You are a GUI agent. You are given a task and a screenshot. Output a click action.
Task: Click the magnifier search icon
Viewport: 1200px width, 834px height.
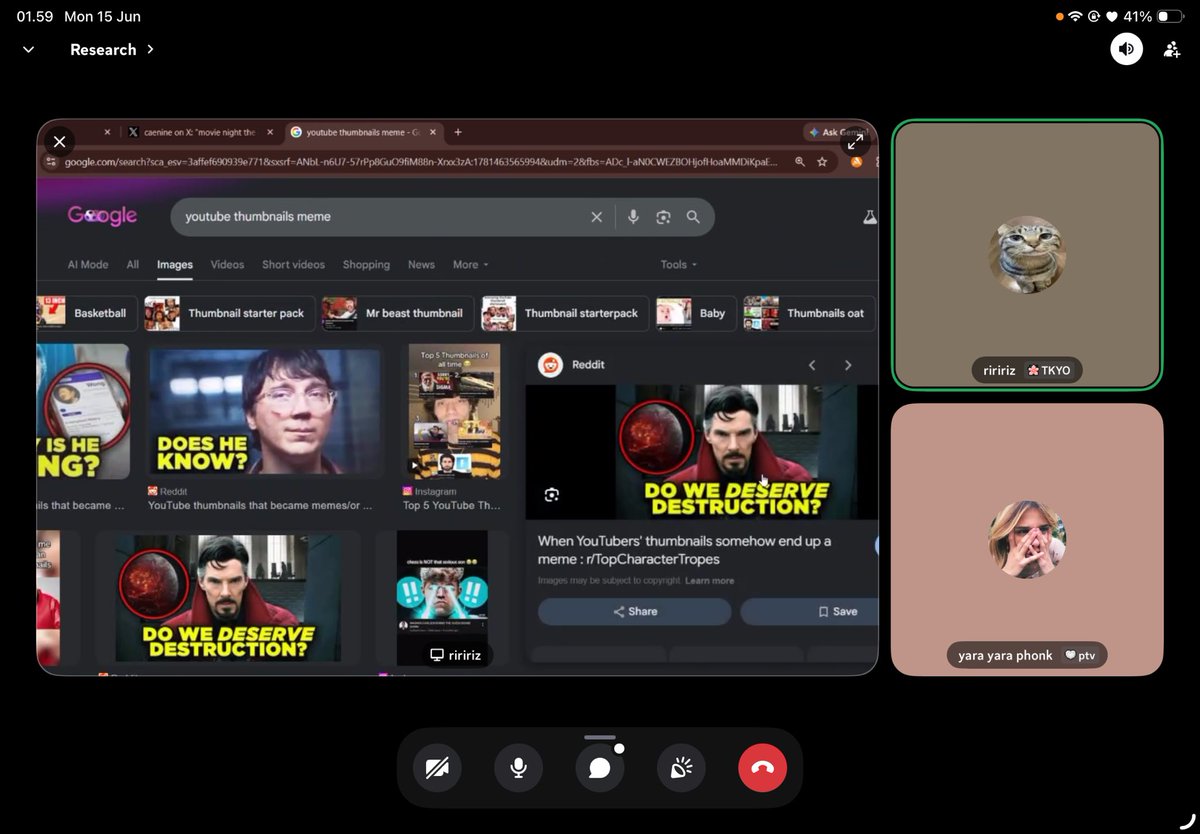click(x=693, y=217)
